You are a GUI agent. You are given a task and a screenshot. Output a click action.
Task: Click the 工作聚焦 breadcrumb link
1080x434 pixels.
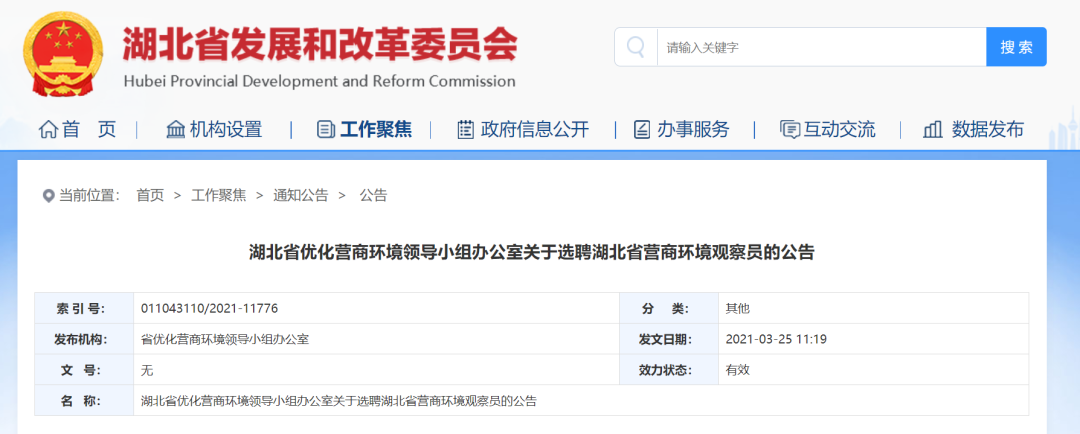218,196
